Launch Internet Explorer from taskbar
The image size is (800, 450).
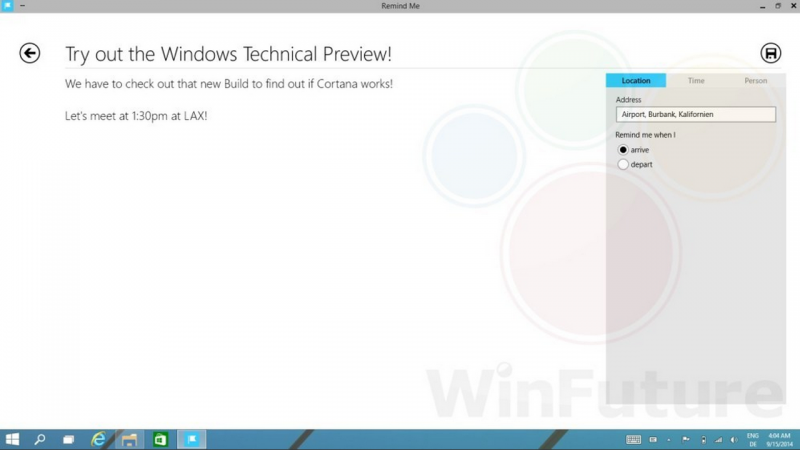(98, 439)
